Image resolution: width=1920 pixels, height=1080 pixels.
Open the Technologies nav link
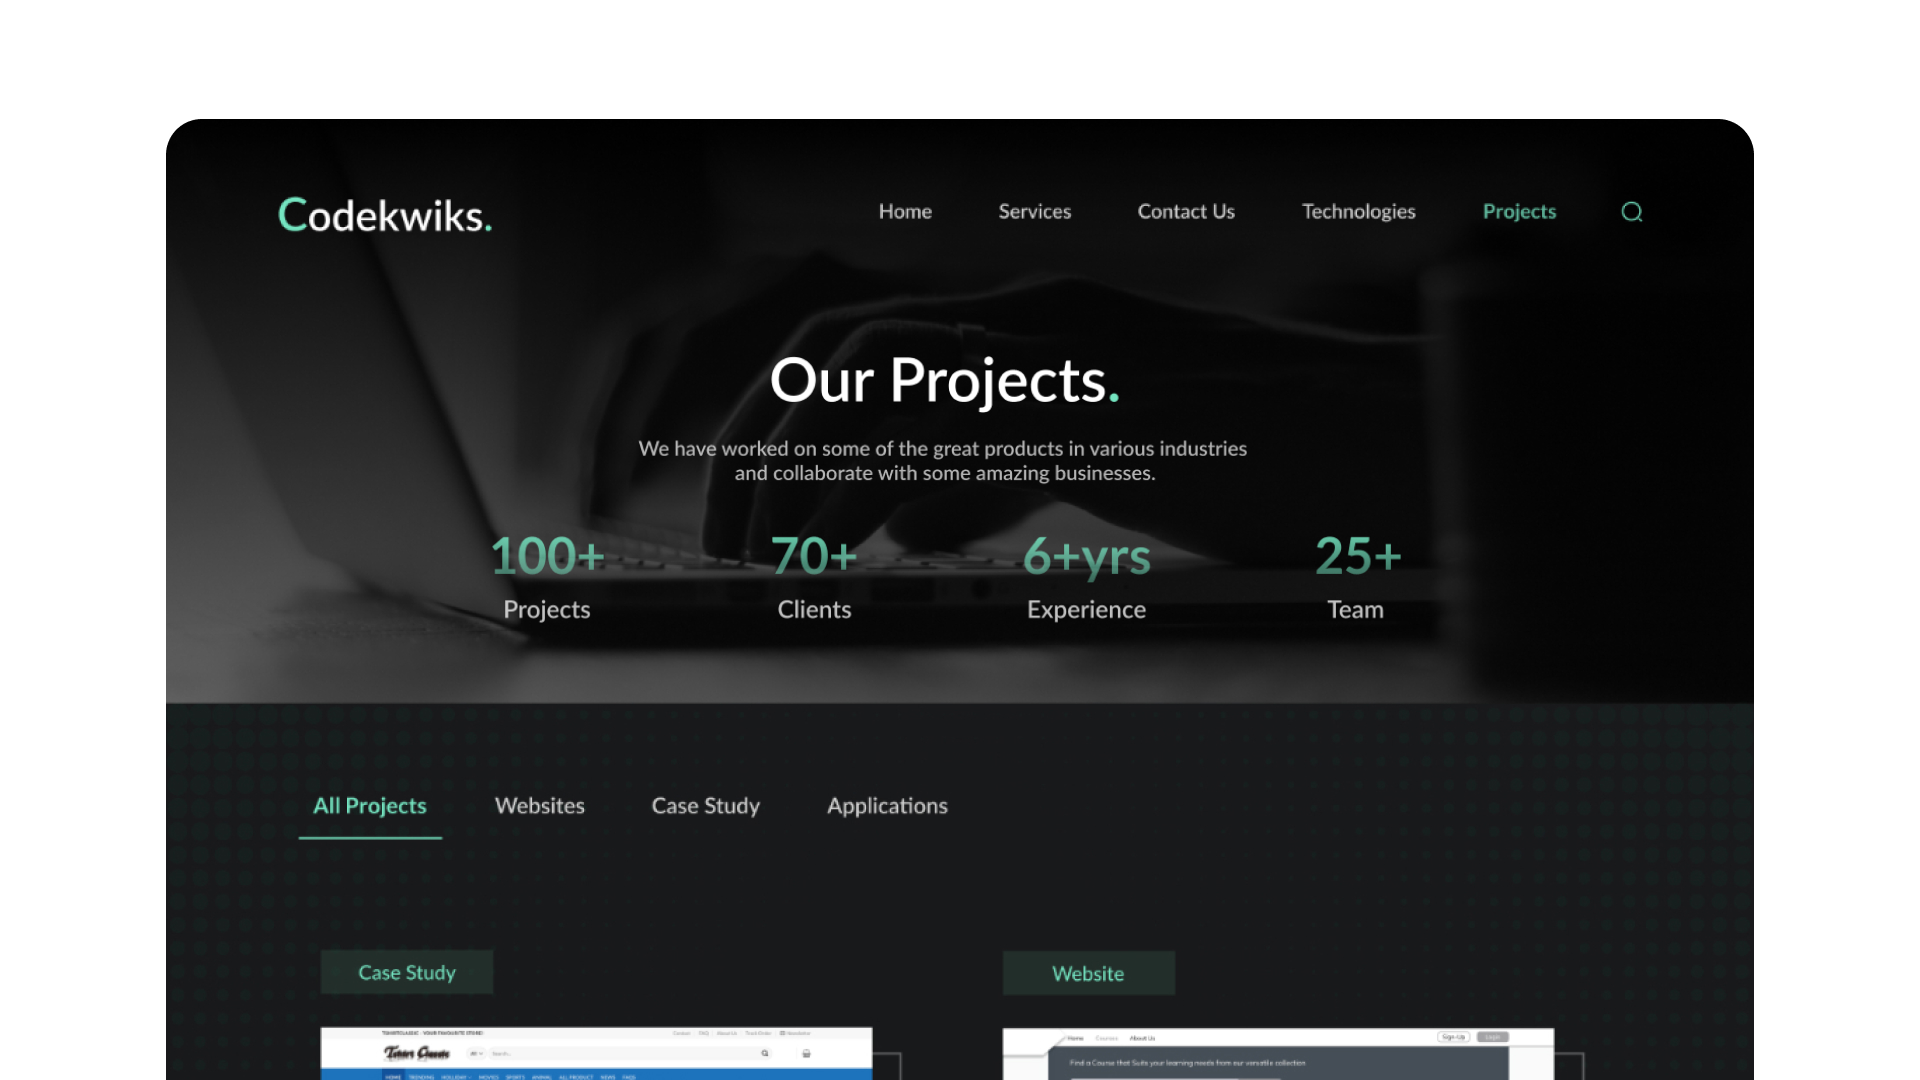pyautogui.click(x=1358, y=212)
